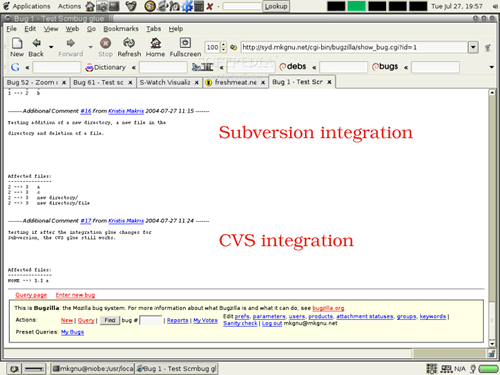Collapse the Google search field chevron
This screenshot has width=500, height=375.
[27, 68]
